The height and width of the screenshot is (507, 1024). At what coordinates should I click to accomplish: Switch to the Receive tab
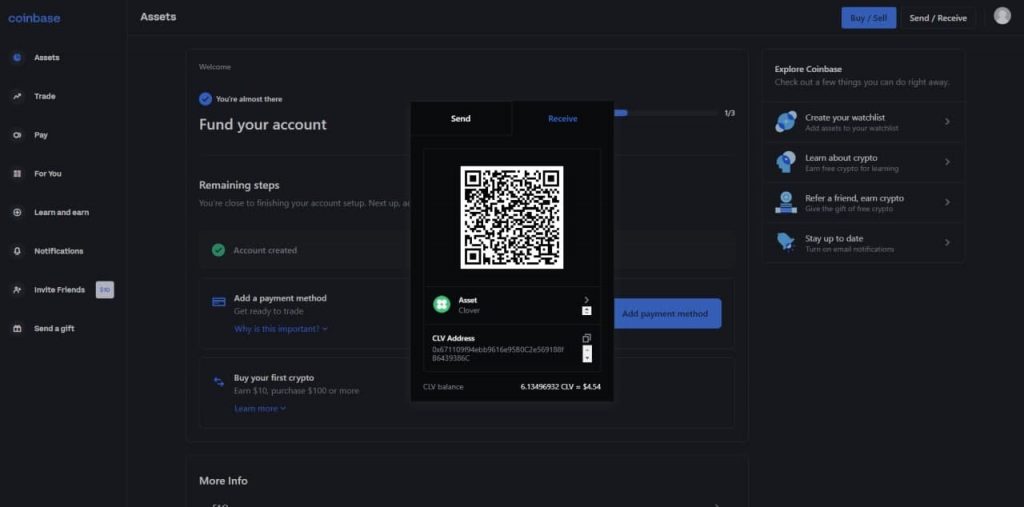[x=562, y=118]
